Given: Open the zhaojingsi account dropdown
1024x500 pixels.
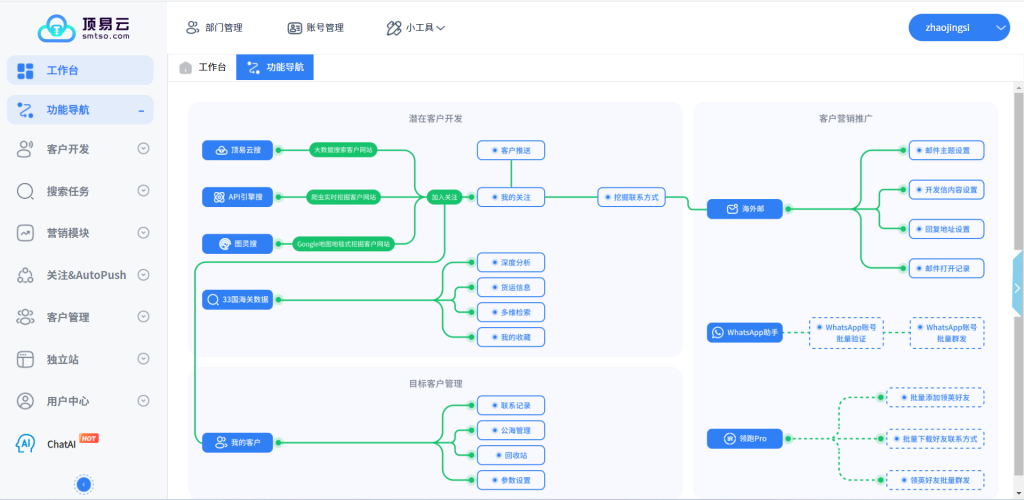Looking at the screenshot, I should pos(958,29).
